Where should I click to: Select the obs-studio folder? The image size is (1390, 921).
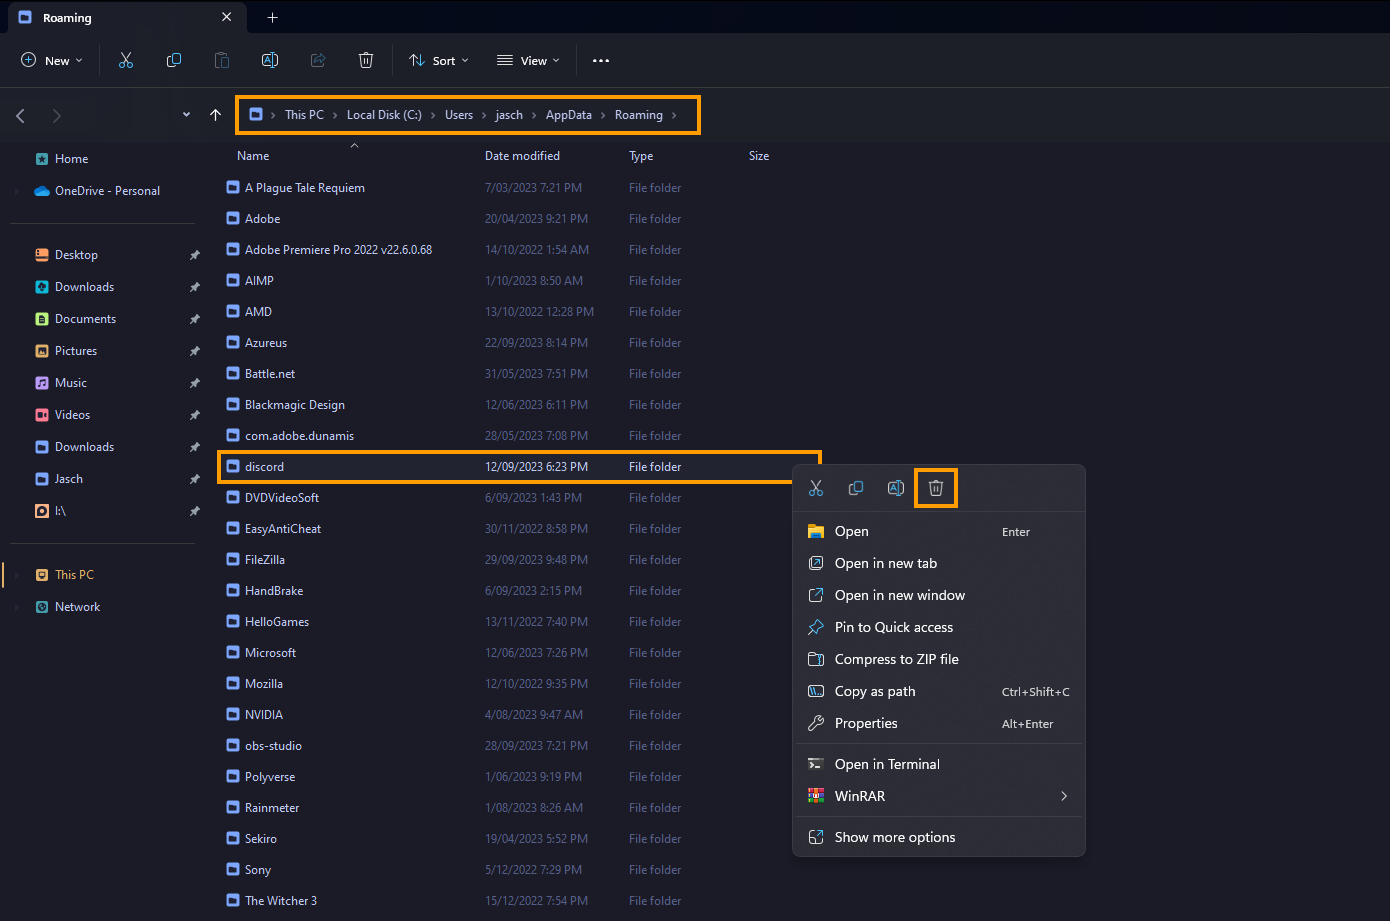tap(273, 746)
